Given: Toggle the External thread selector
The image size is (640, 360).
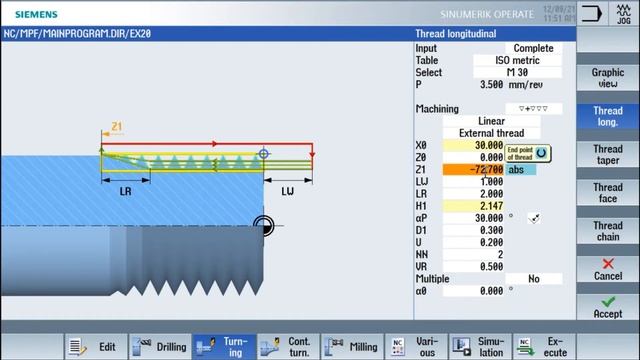Looking at the screenshot, I should [491, 133].
